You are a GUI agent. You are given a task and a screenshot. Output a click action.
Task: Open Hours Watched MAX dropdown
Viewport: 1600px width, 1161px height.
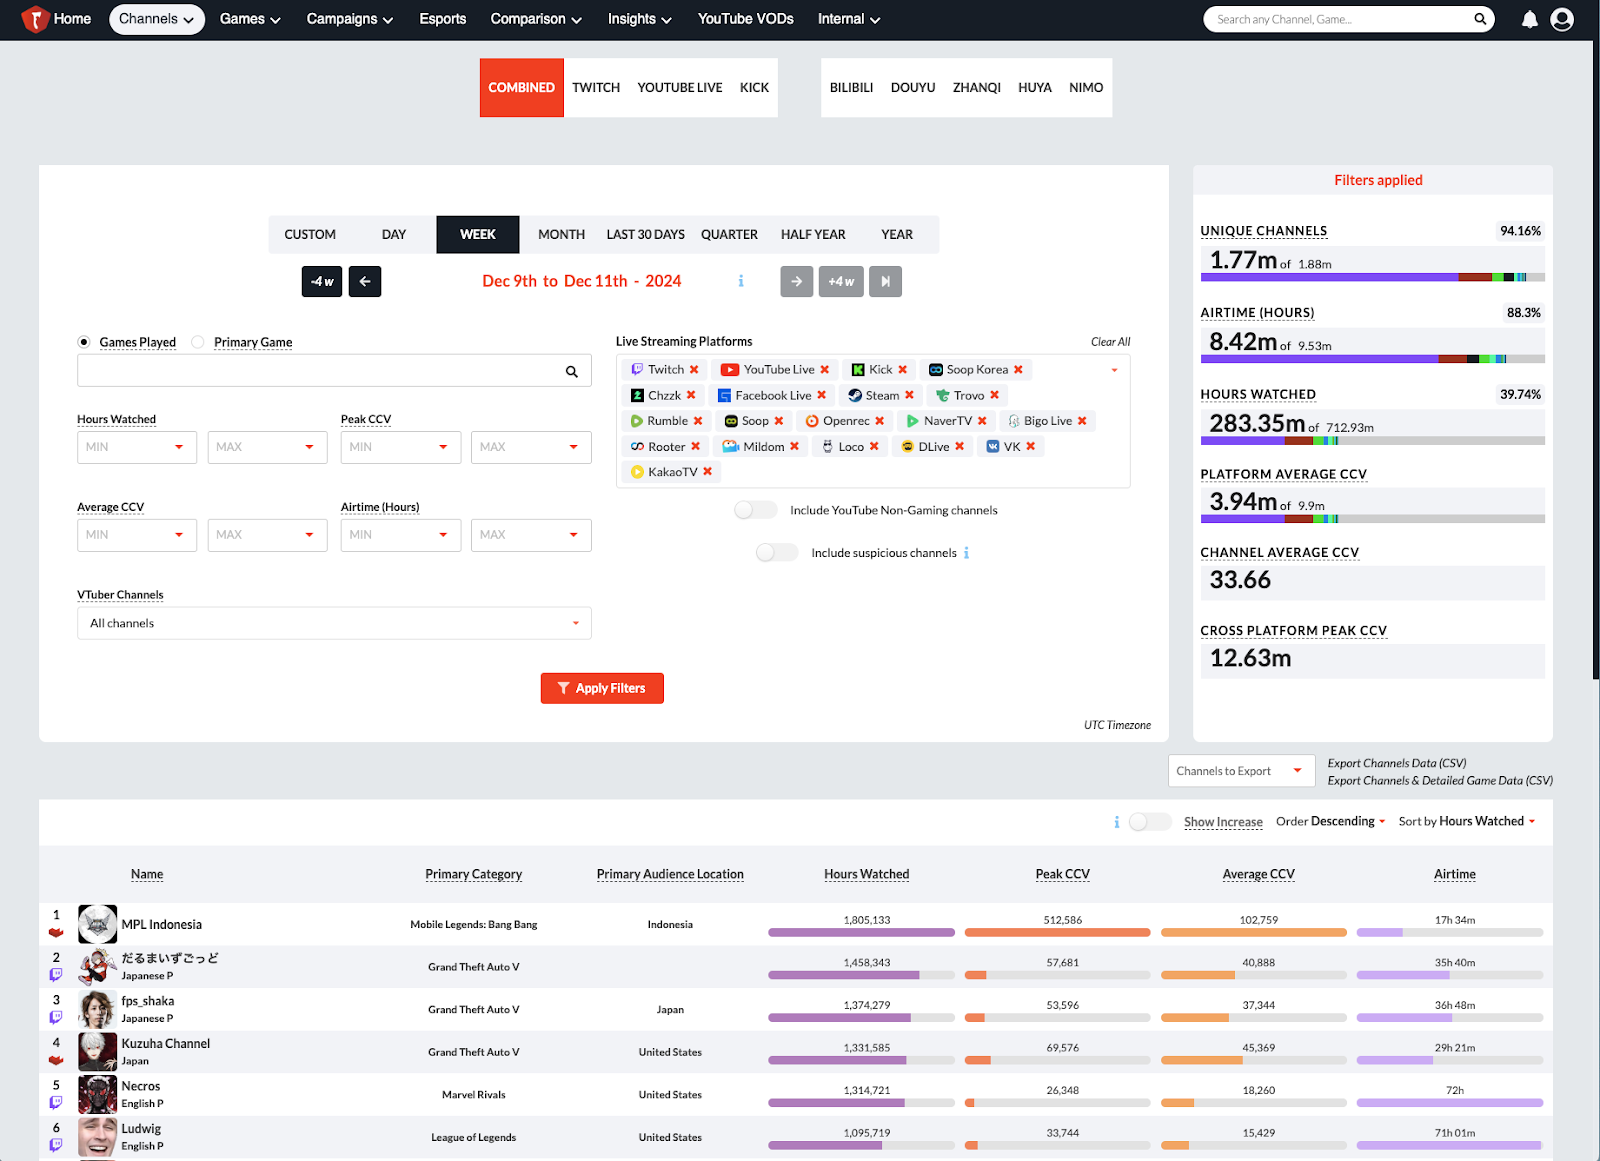(268, 447)
